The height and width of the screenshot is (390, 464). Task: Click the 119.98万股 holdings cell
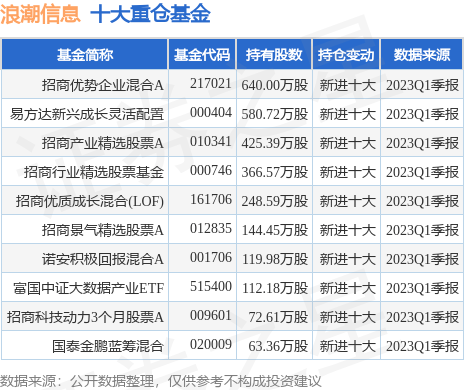point(275,259)
